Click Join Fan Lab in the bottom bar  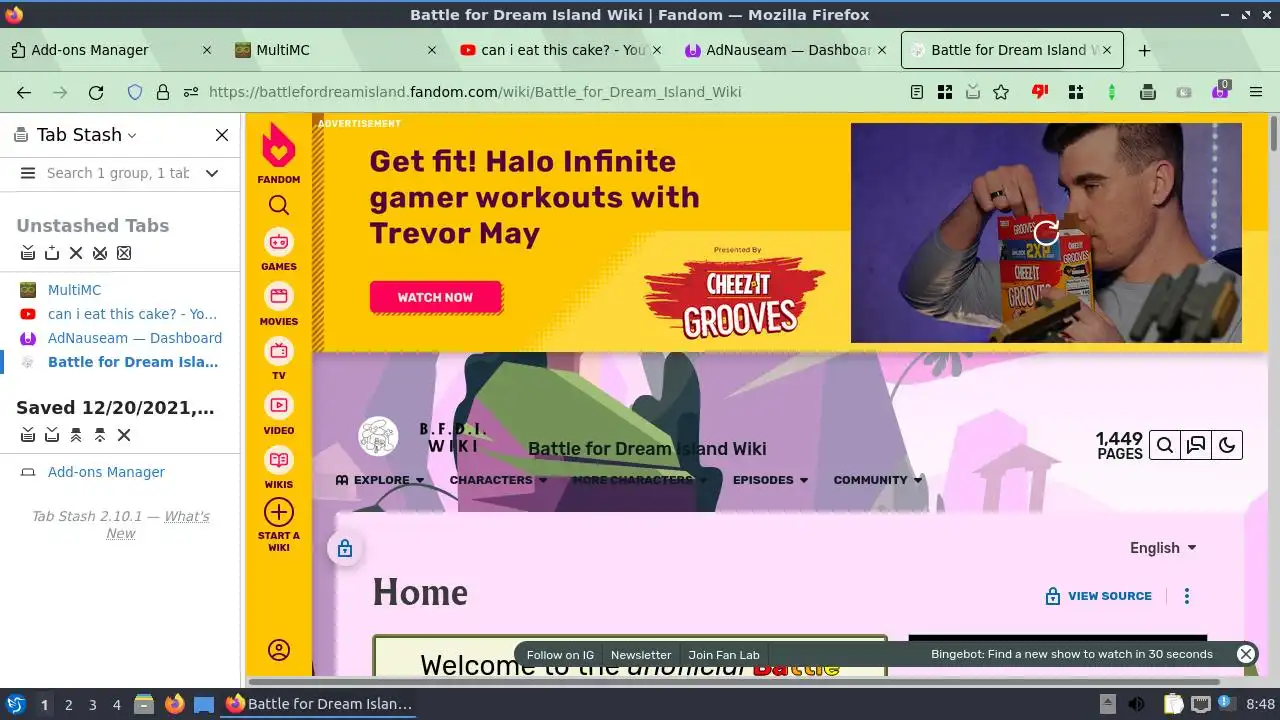pyautogui.click(x=724, y=655)
